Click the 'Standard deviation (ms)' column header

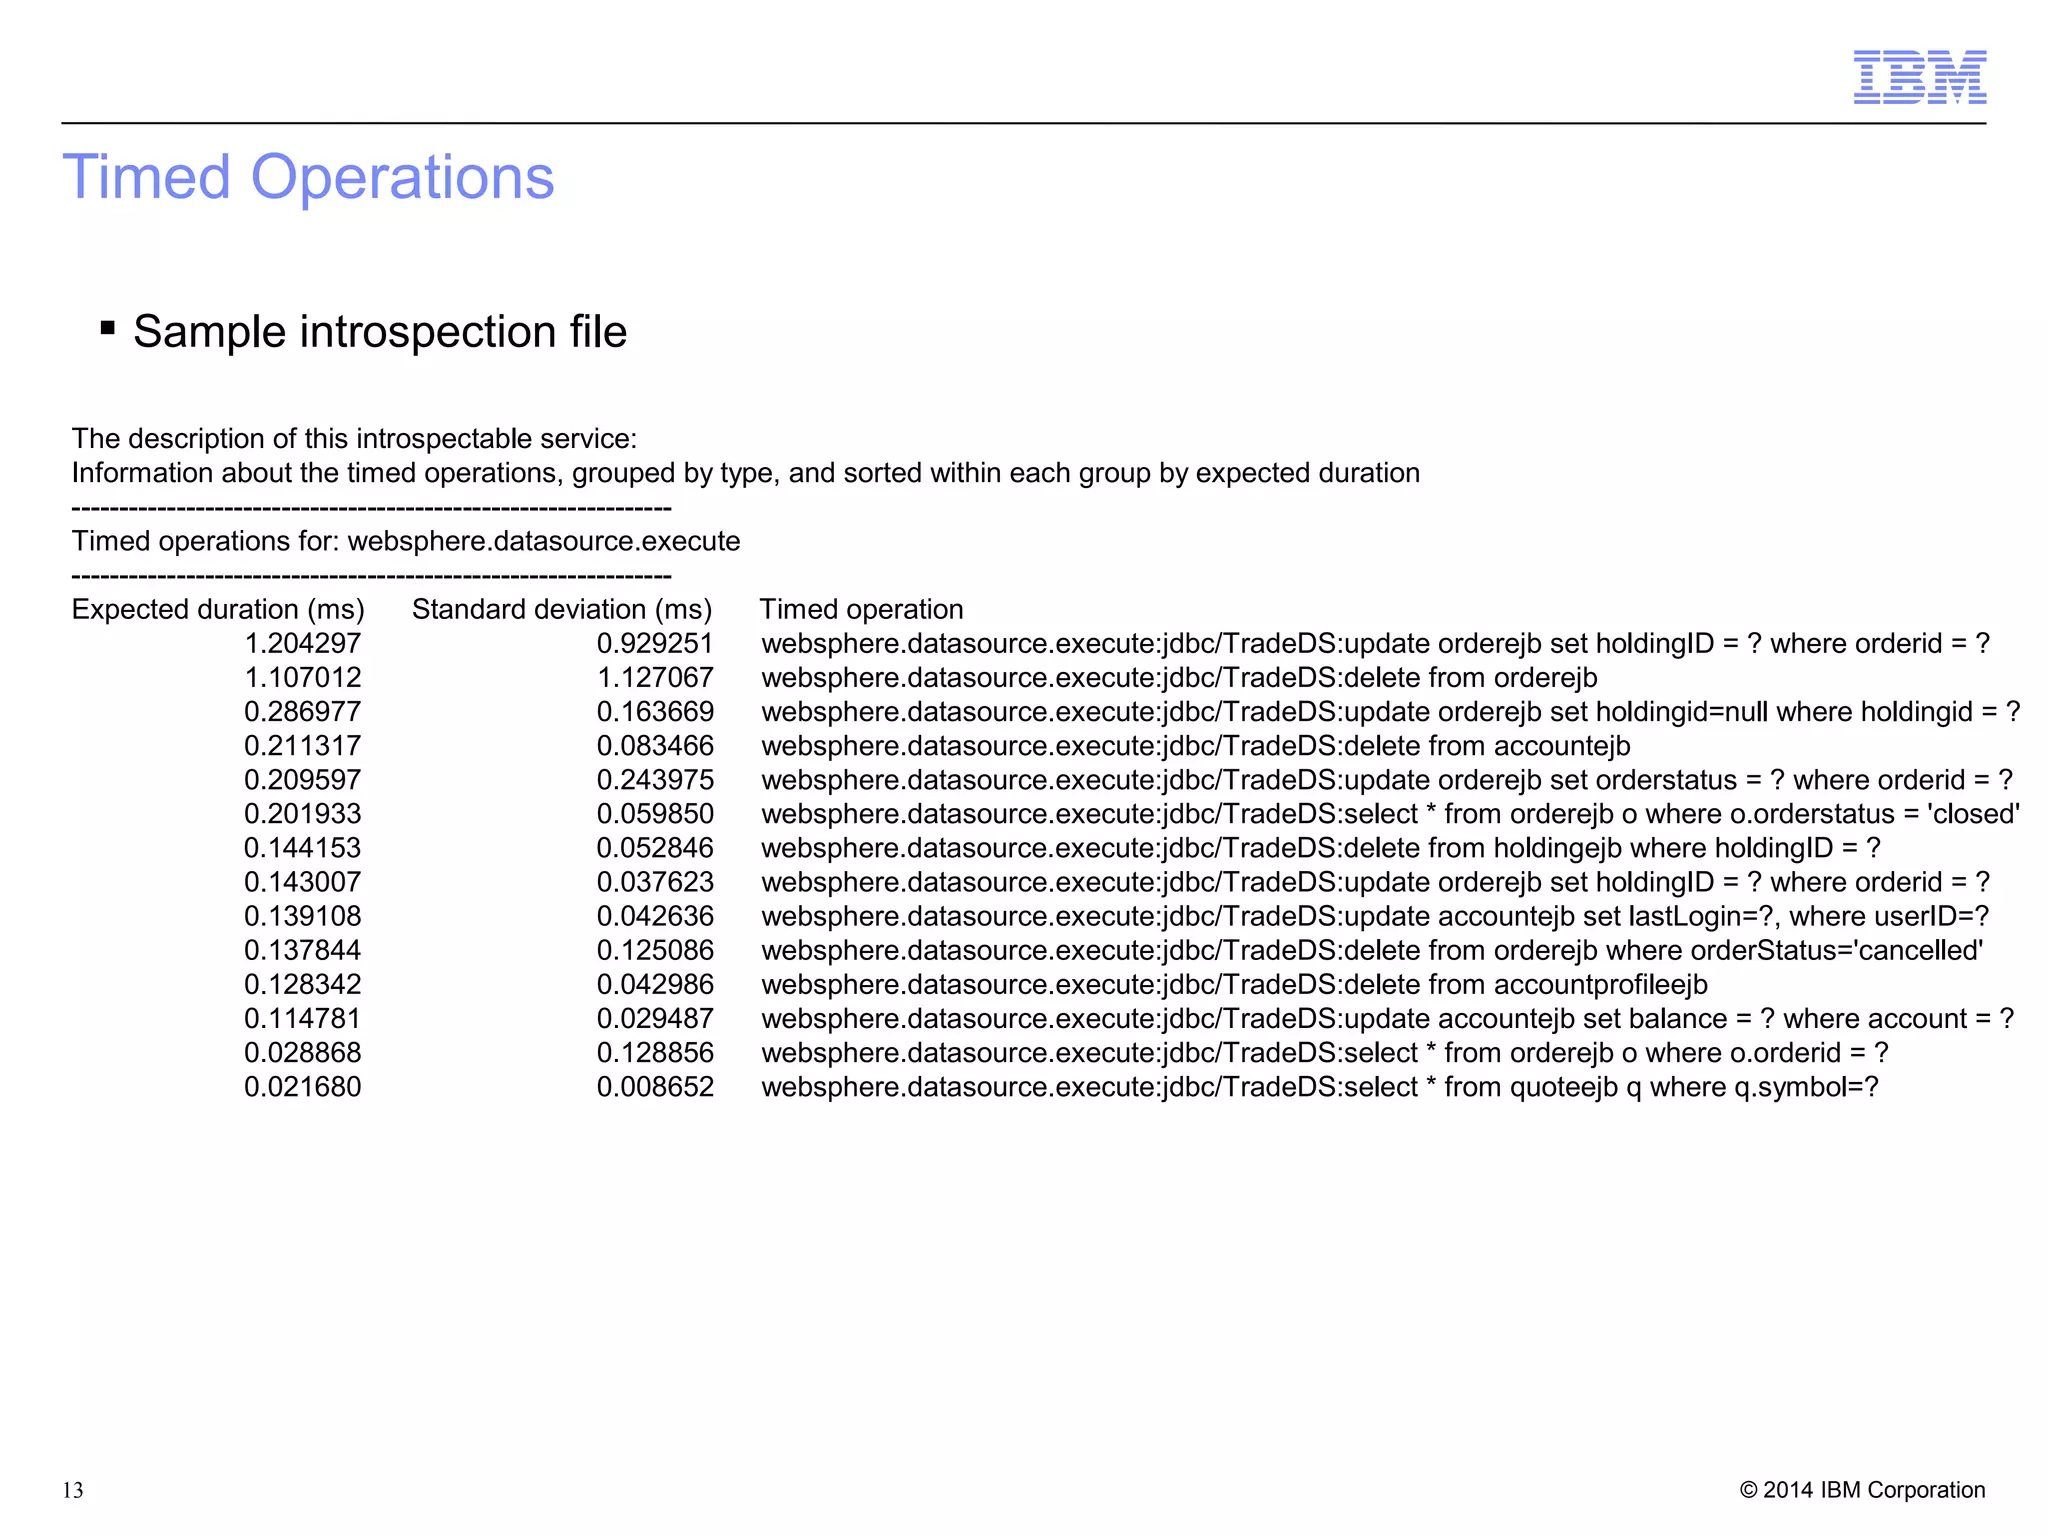562,610
